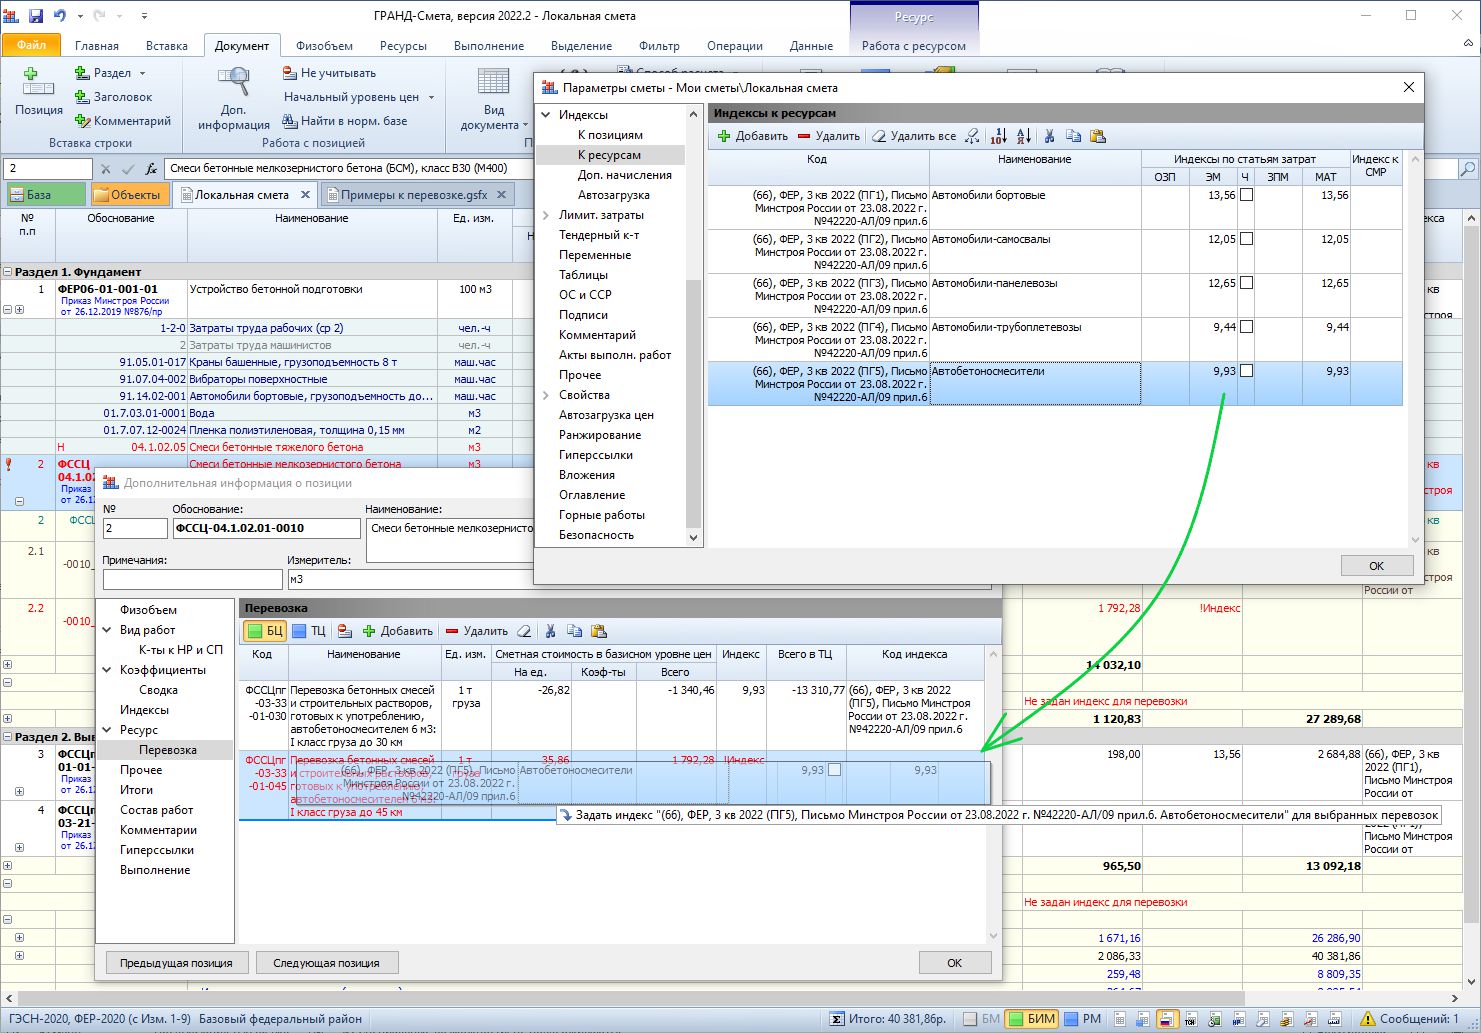Check Ч box for Автомобили-самосвалы row
The height and width of the screenshot is (1033, 1481).
coord(1246,240)
